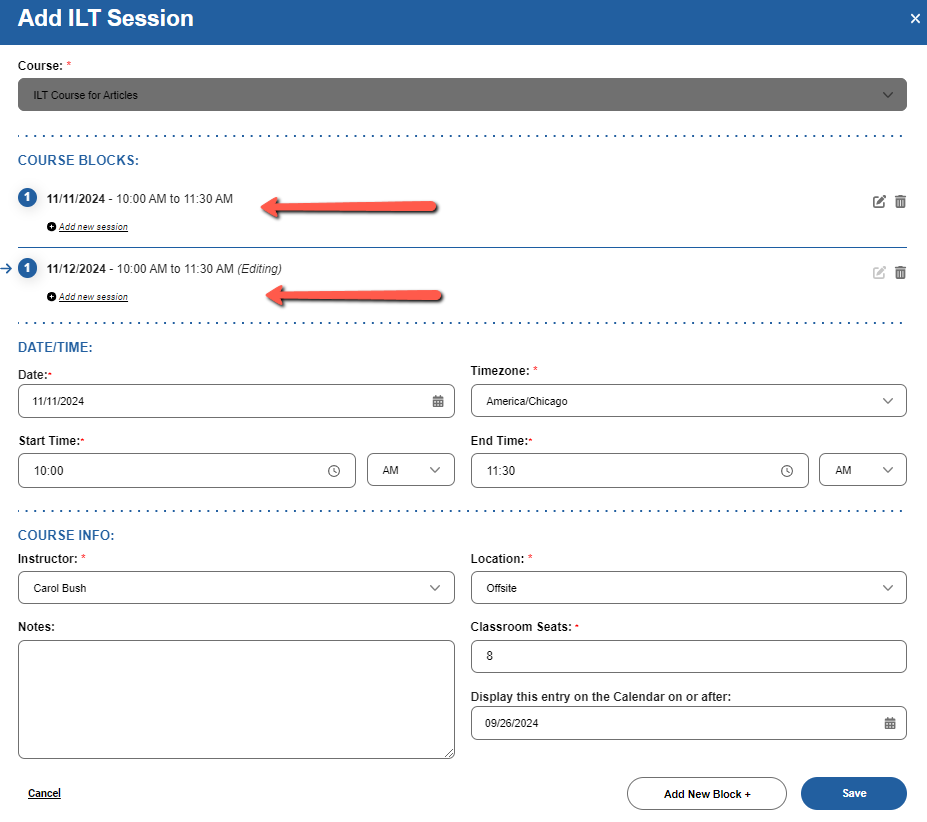
Task: Click Add New Block +
Action: (x=706, y=793)
